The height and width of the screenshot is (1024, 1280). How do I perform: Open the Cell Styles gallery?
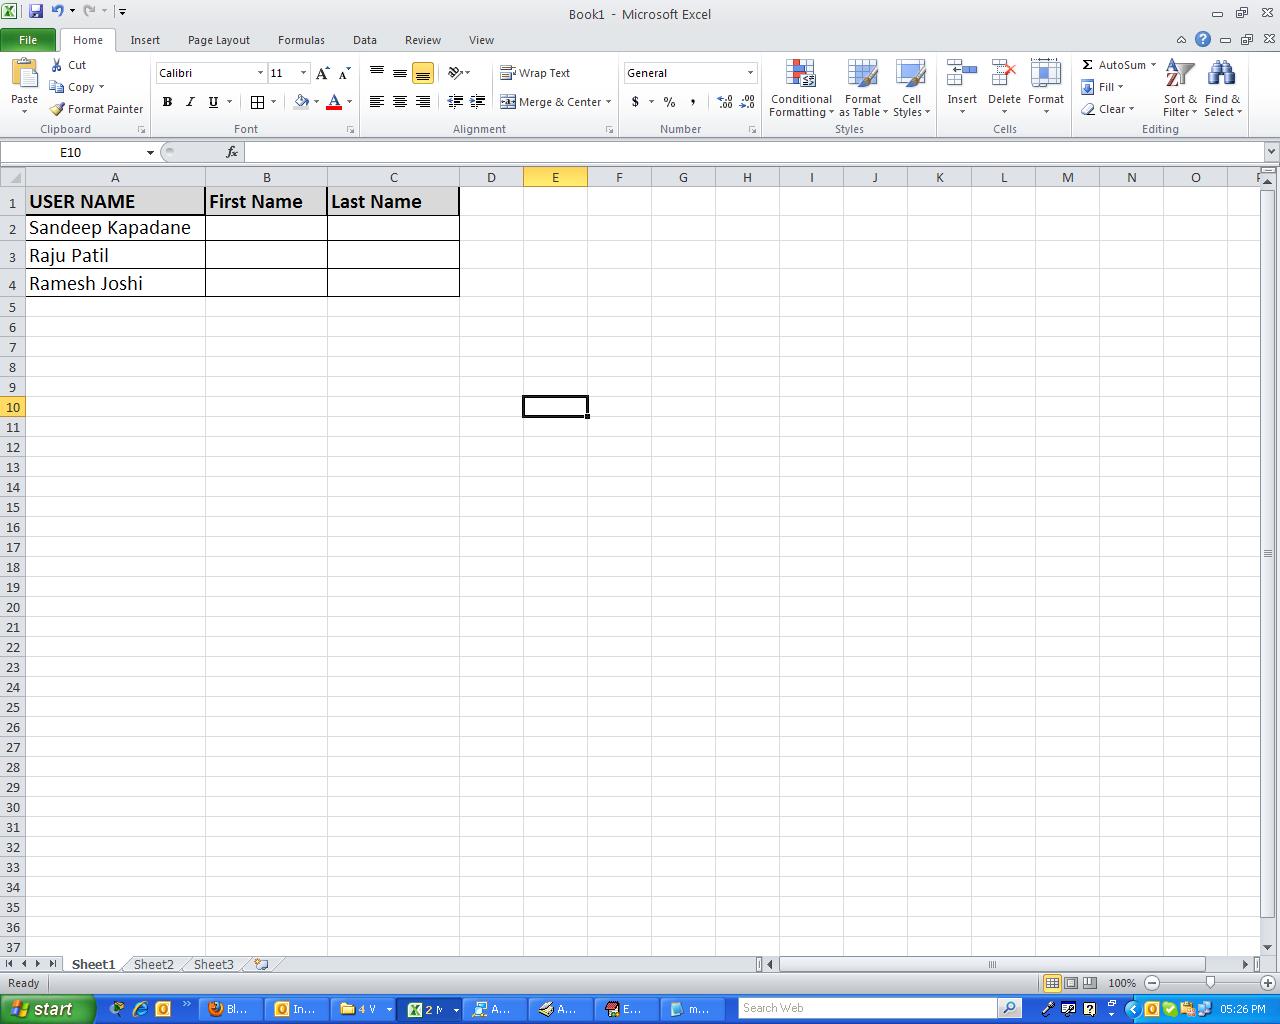(911, 88)
